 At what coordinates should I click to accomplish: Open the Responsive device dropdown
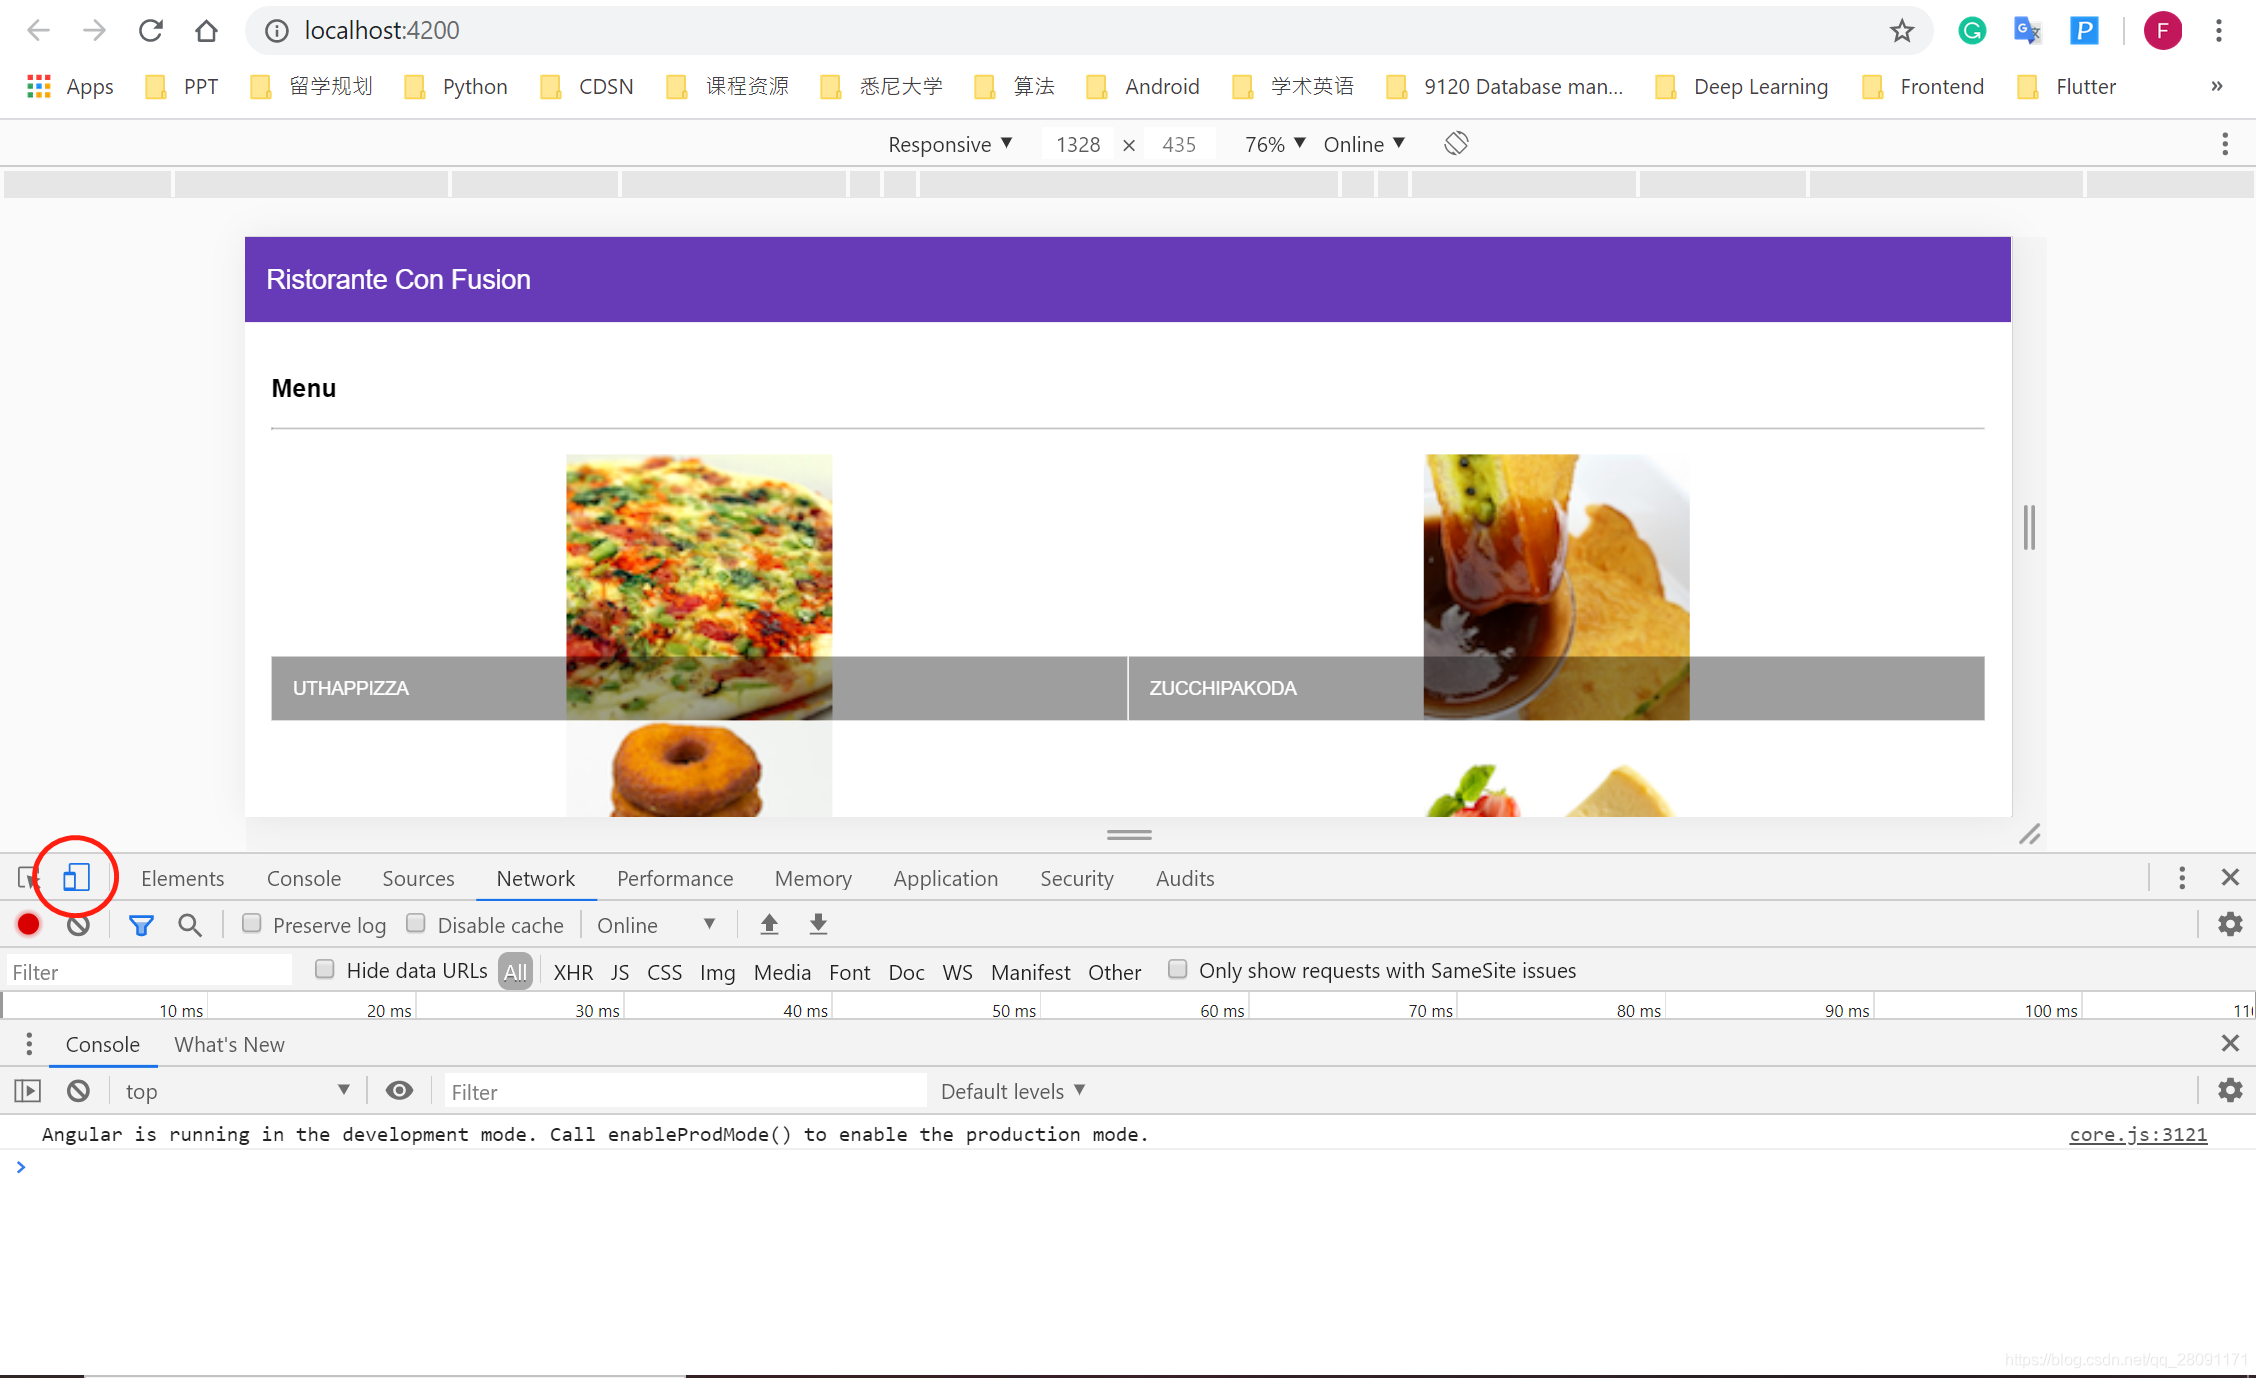click(950, 144)
